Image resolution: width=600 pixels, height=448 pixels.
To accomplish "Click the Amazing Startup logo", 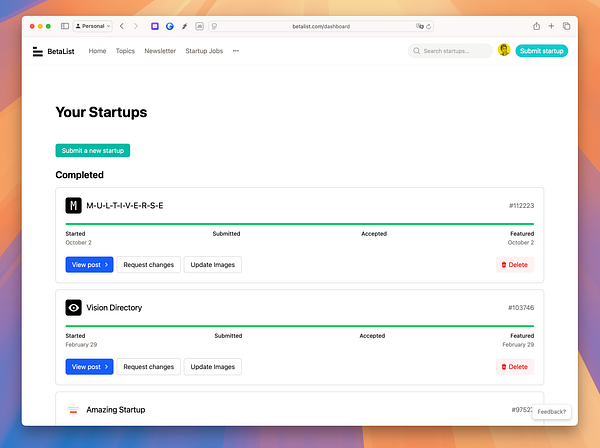I will pos(73,410).
